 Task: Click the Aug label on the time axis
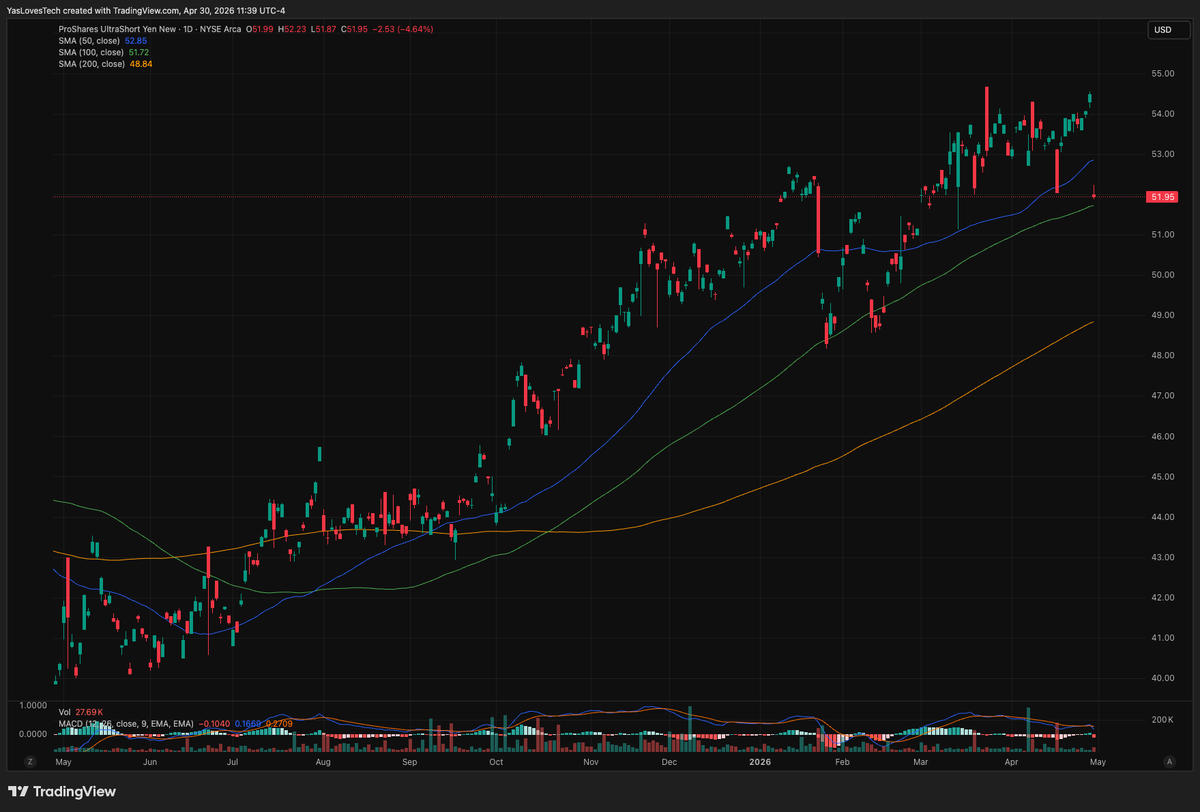tap(323, 762)
